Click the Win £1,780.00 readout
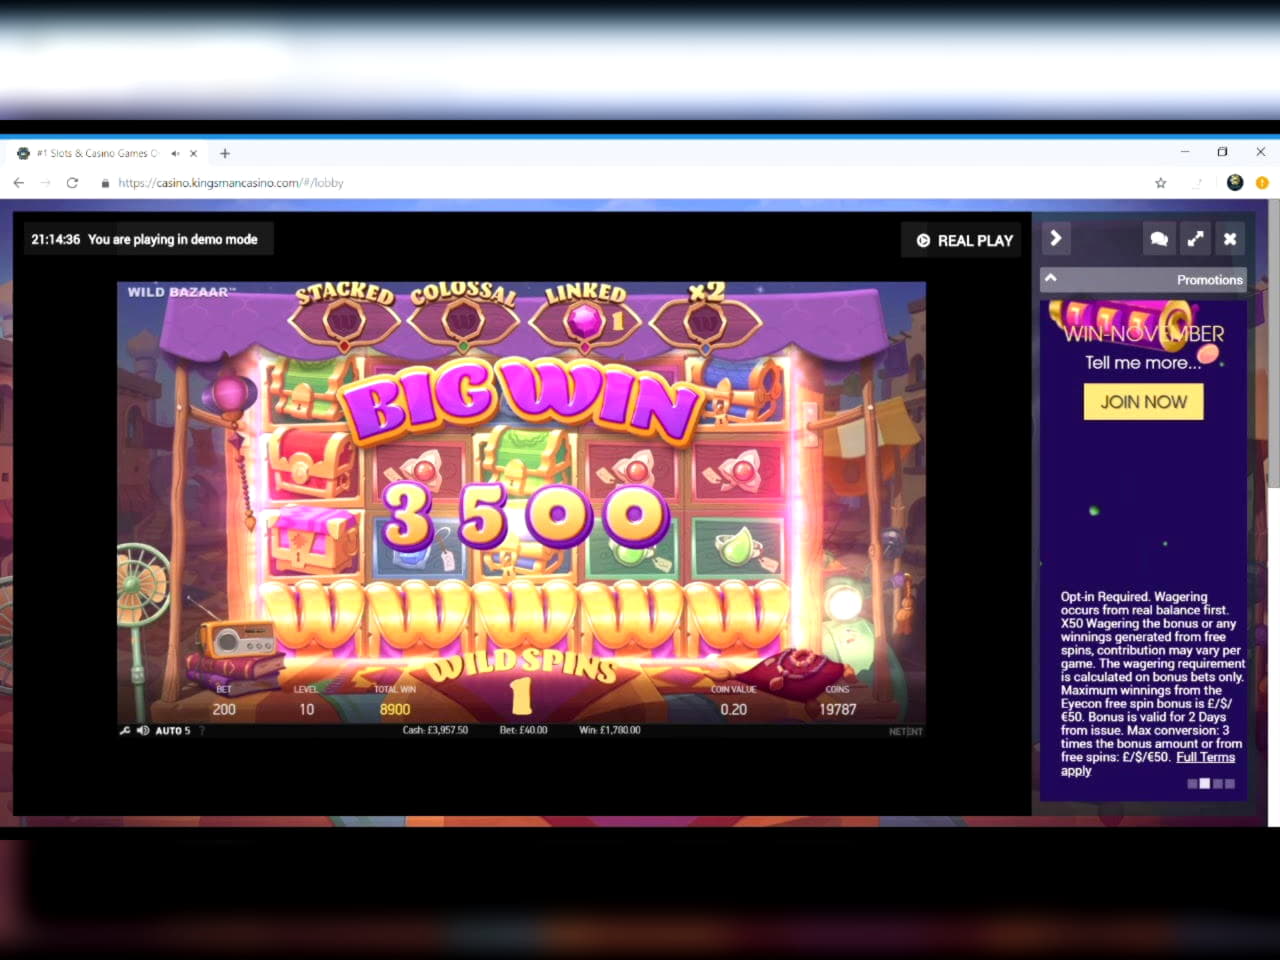Viewport: 1280px width, 960px height. (609, 730)
